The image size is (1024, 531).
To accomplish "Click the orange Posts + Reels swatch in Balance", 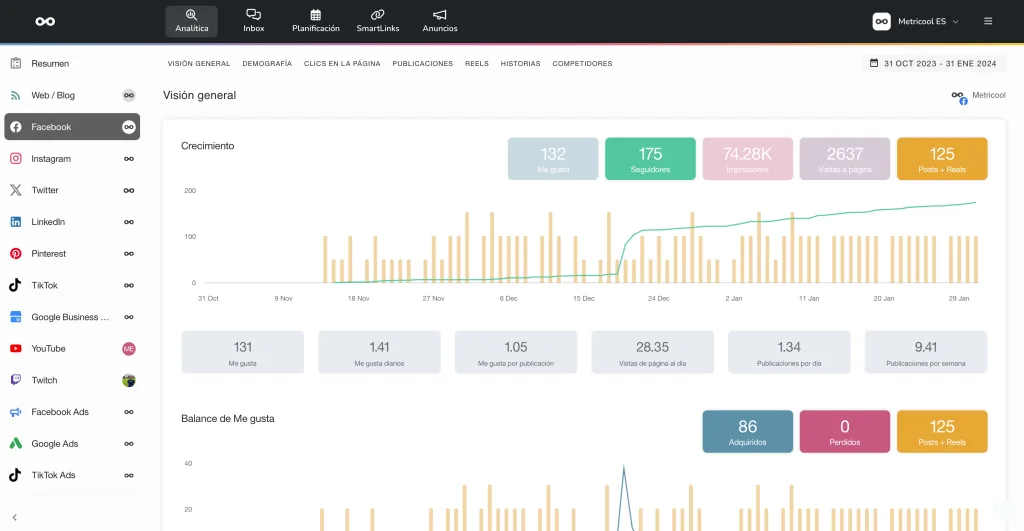I will pos(942,432).
